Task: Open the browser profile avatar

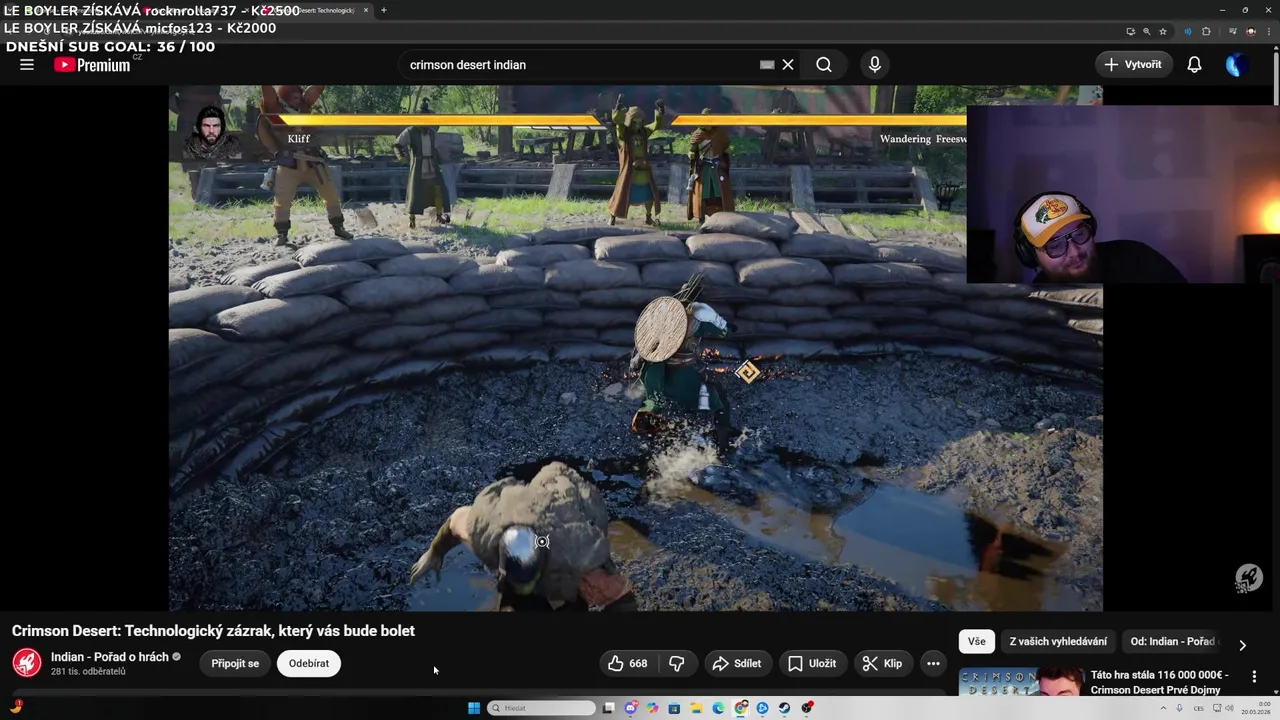Action: point(1250,31)
